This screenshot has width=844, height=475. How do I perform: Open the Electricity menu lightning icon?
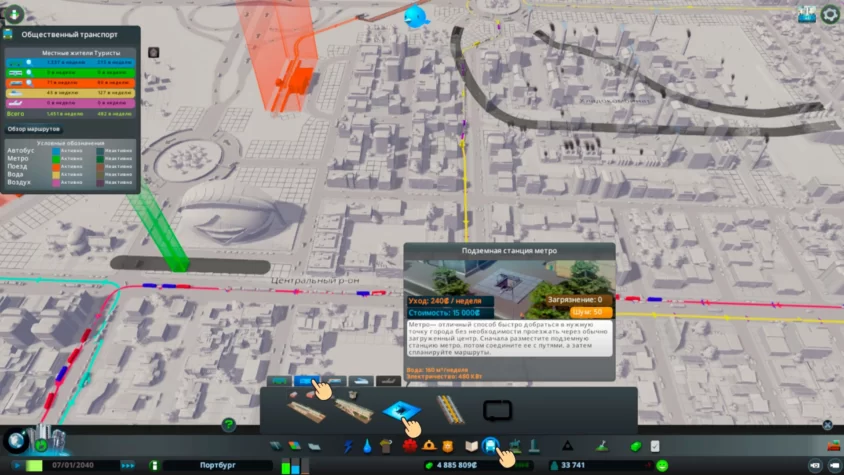coord(348,446)
